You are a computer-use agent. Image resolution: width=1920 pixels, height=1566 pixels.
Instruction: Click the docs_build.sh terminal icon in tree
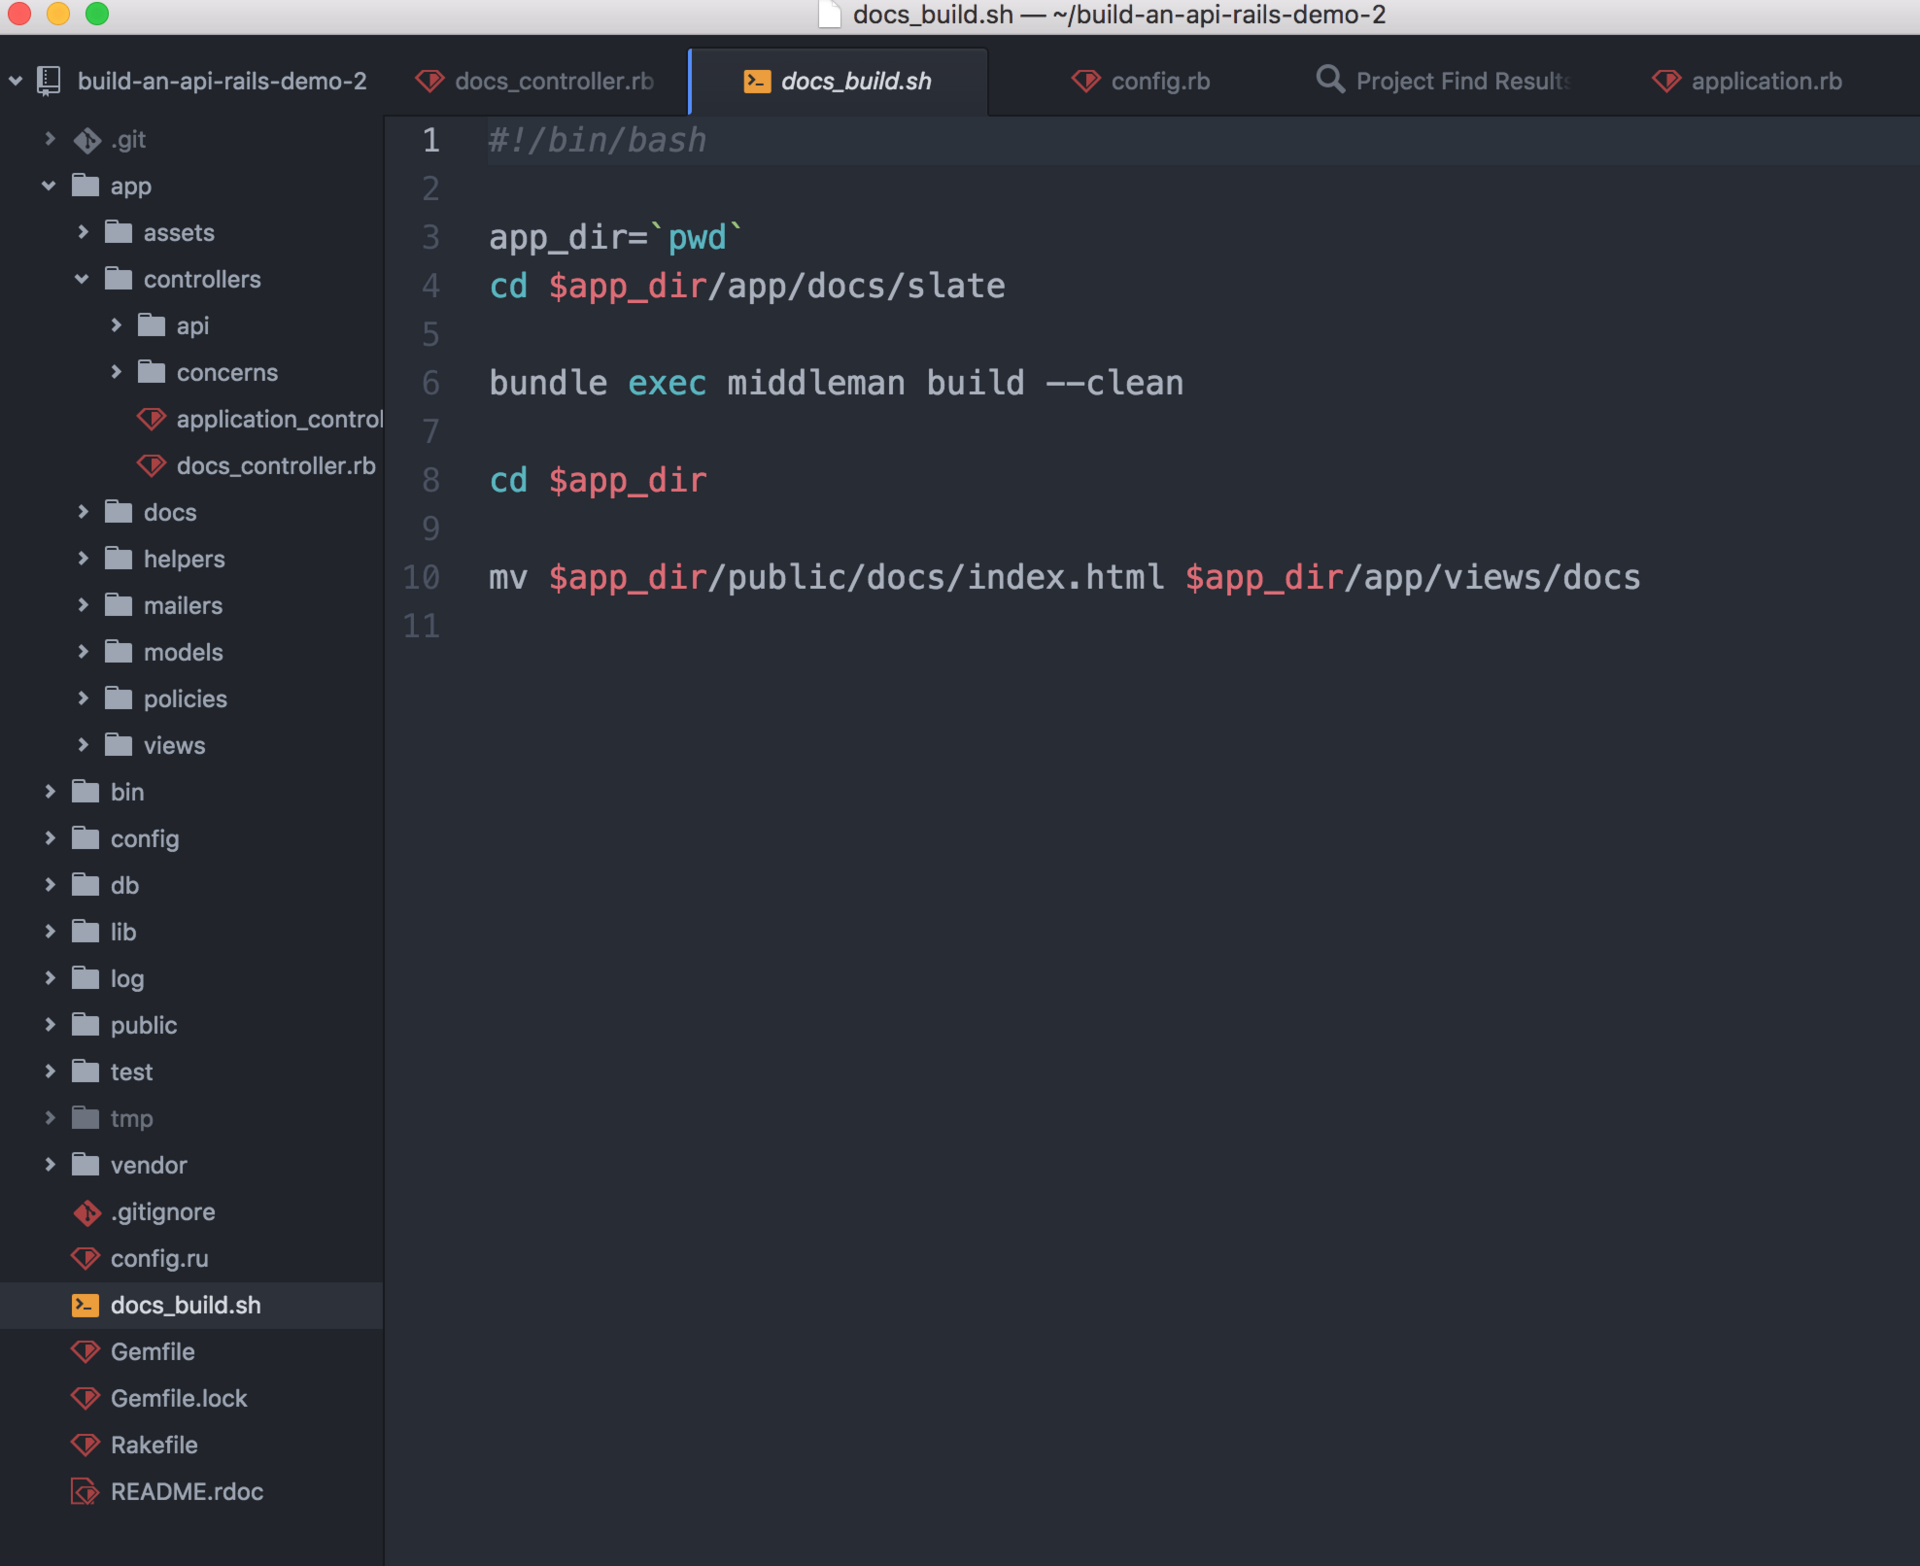coord(86,1305)
